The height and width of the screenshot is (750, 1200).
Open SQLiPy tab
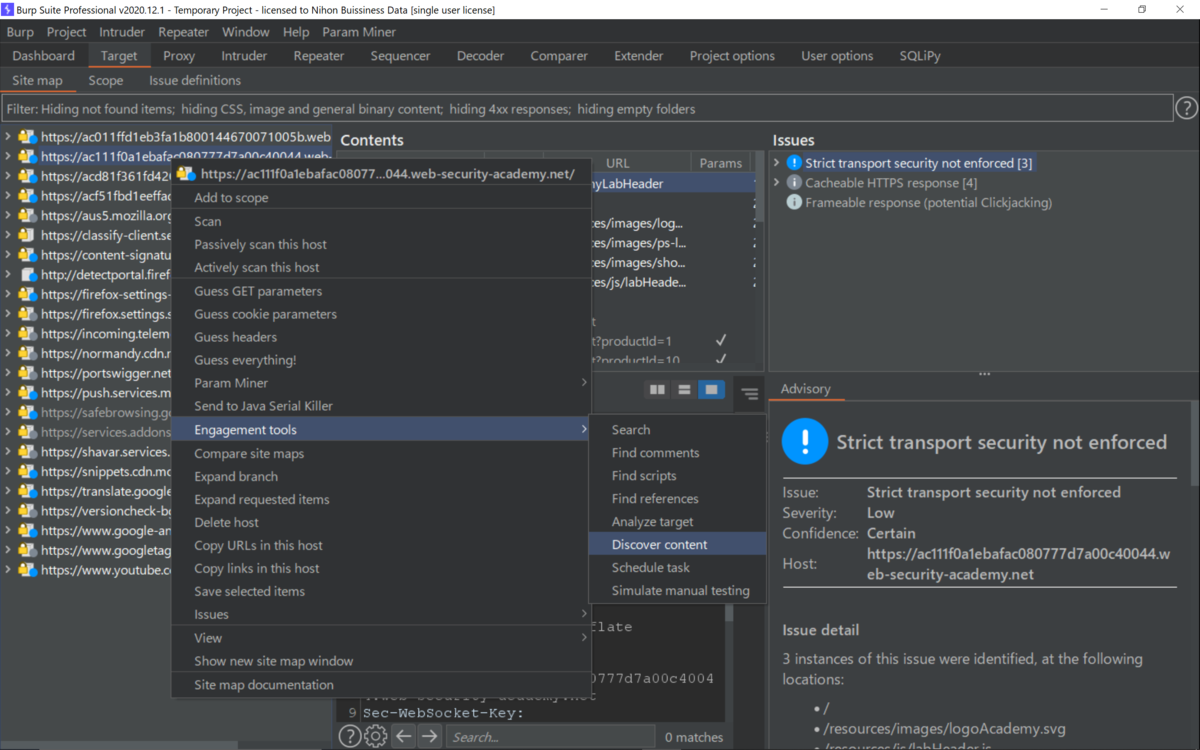(x=920, y=56)
